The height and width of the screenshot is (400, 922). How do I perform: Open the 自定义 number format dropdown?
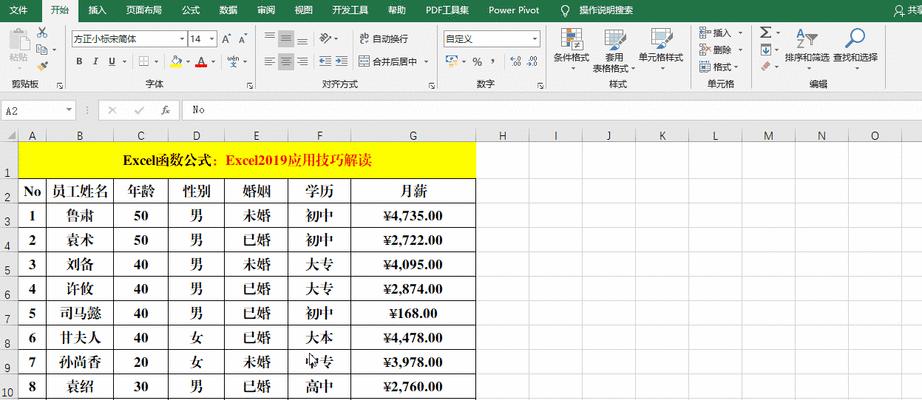click(x=535, y=39)
